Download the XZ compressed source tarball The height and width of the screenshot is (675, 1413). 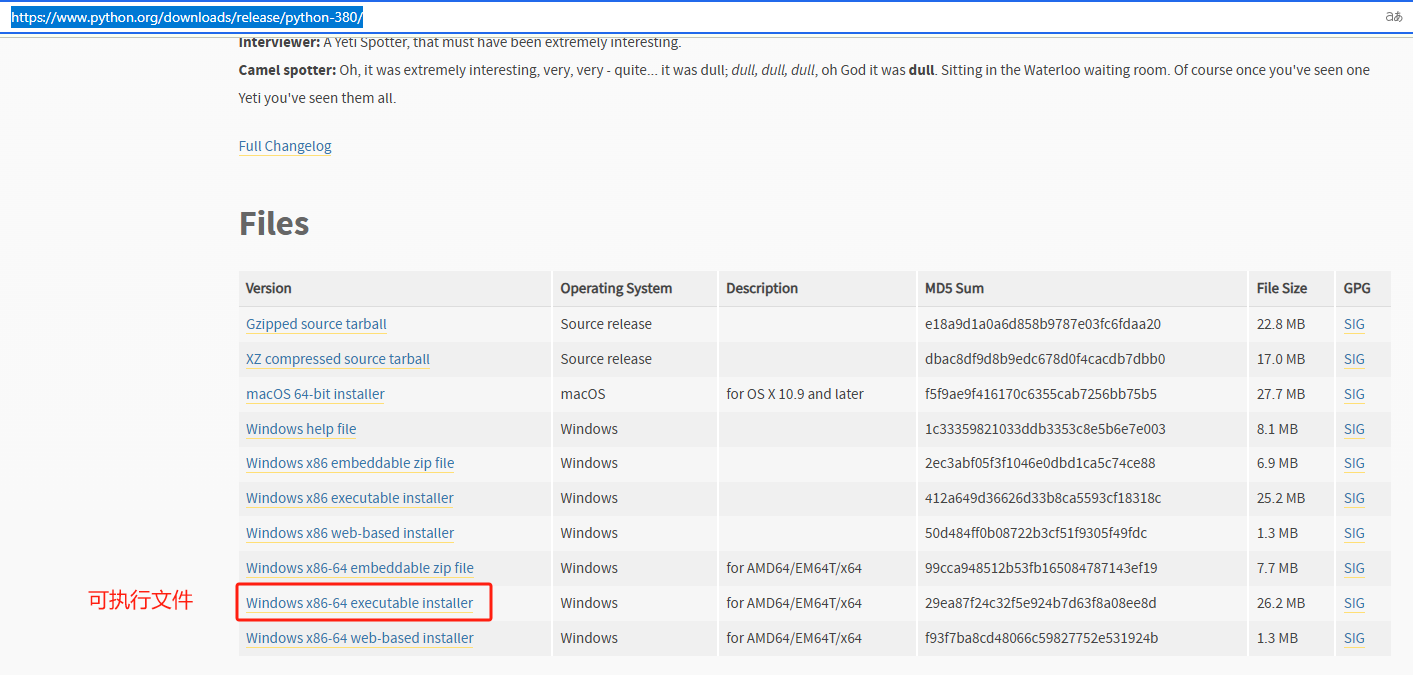338,359
